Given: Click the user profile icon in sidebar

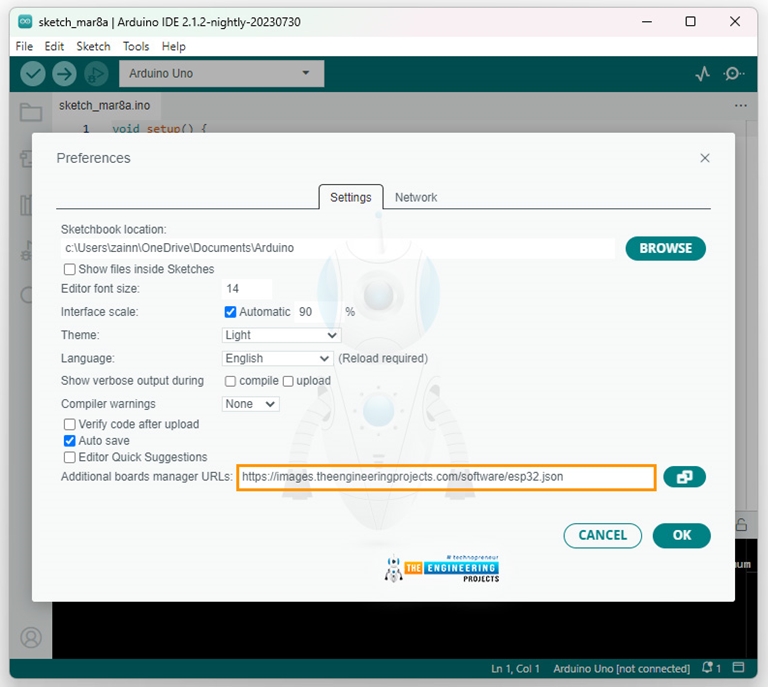Looking at the screenshot, I should [x=31, y=638].
